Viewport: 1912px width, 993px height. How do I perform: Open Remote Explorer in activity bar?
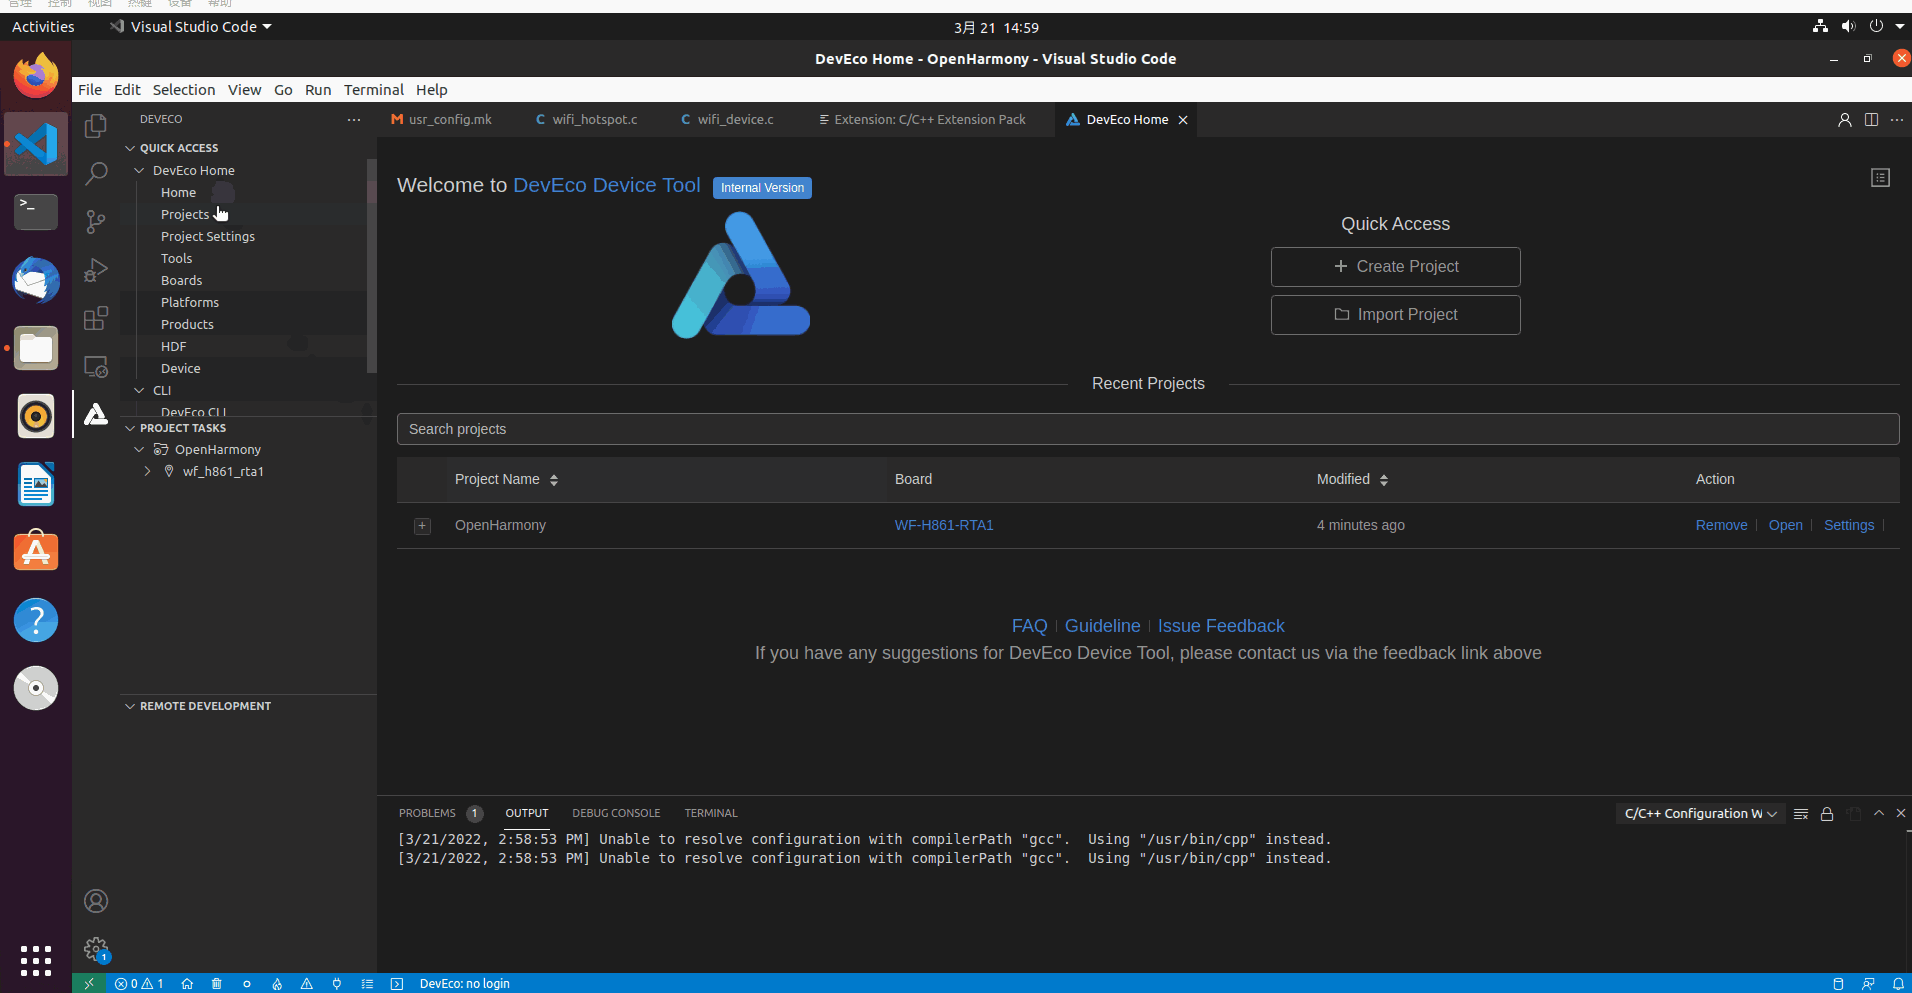96,367
